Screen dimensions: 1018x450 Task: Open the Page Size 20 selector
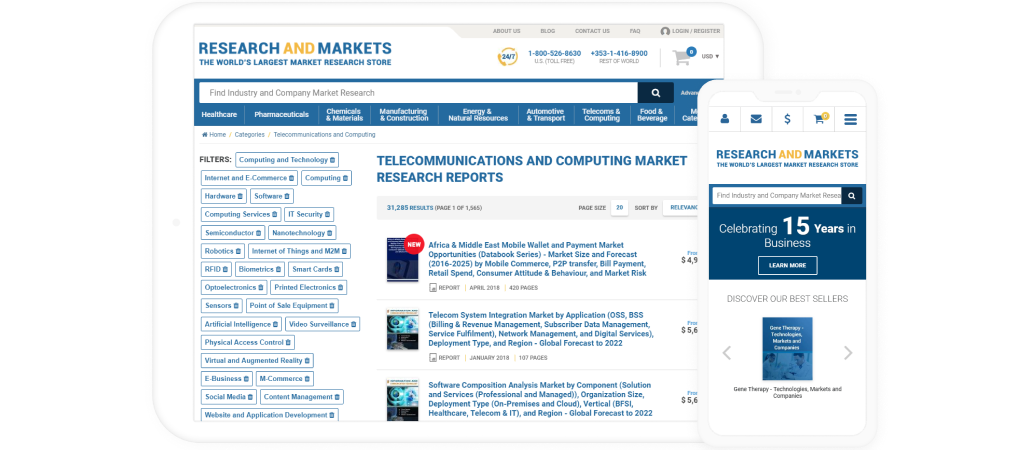pos(619,208)
